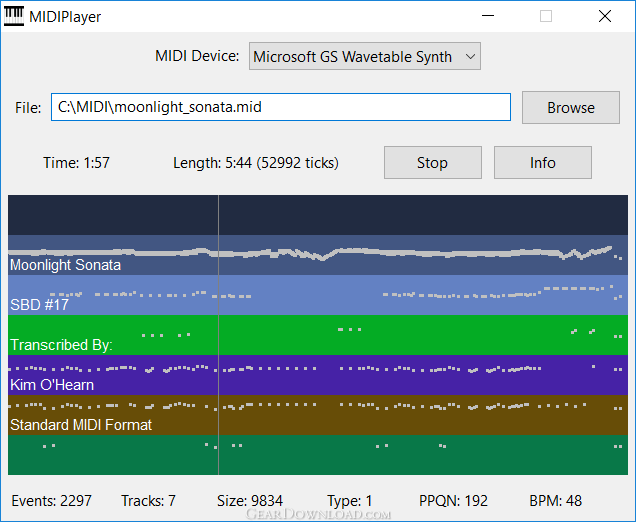Click the PPQN: 192 status entry
Image resolution: width=636 pixels, height=522 pixels.
coord(453,501)
